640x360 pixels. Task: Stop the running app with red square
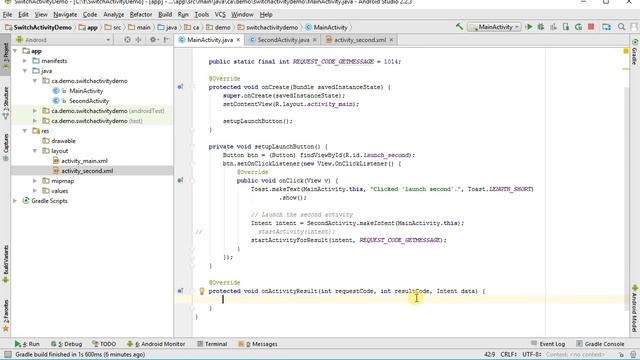click(x=591, y=27)
